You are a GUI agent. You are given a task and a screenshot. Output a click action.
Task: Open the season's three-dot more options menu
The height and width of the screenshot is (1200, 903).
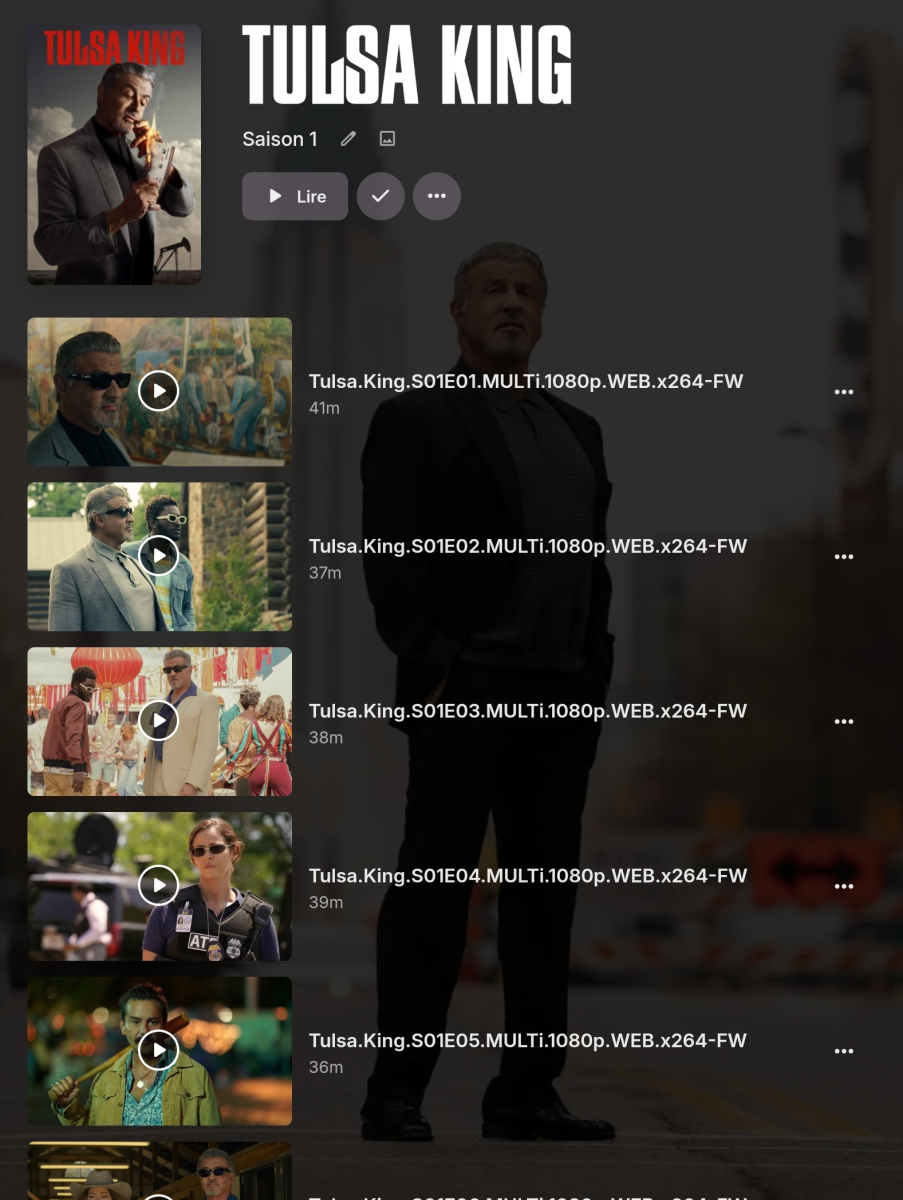point(437,196)
